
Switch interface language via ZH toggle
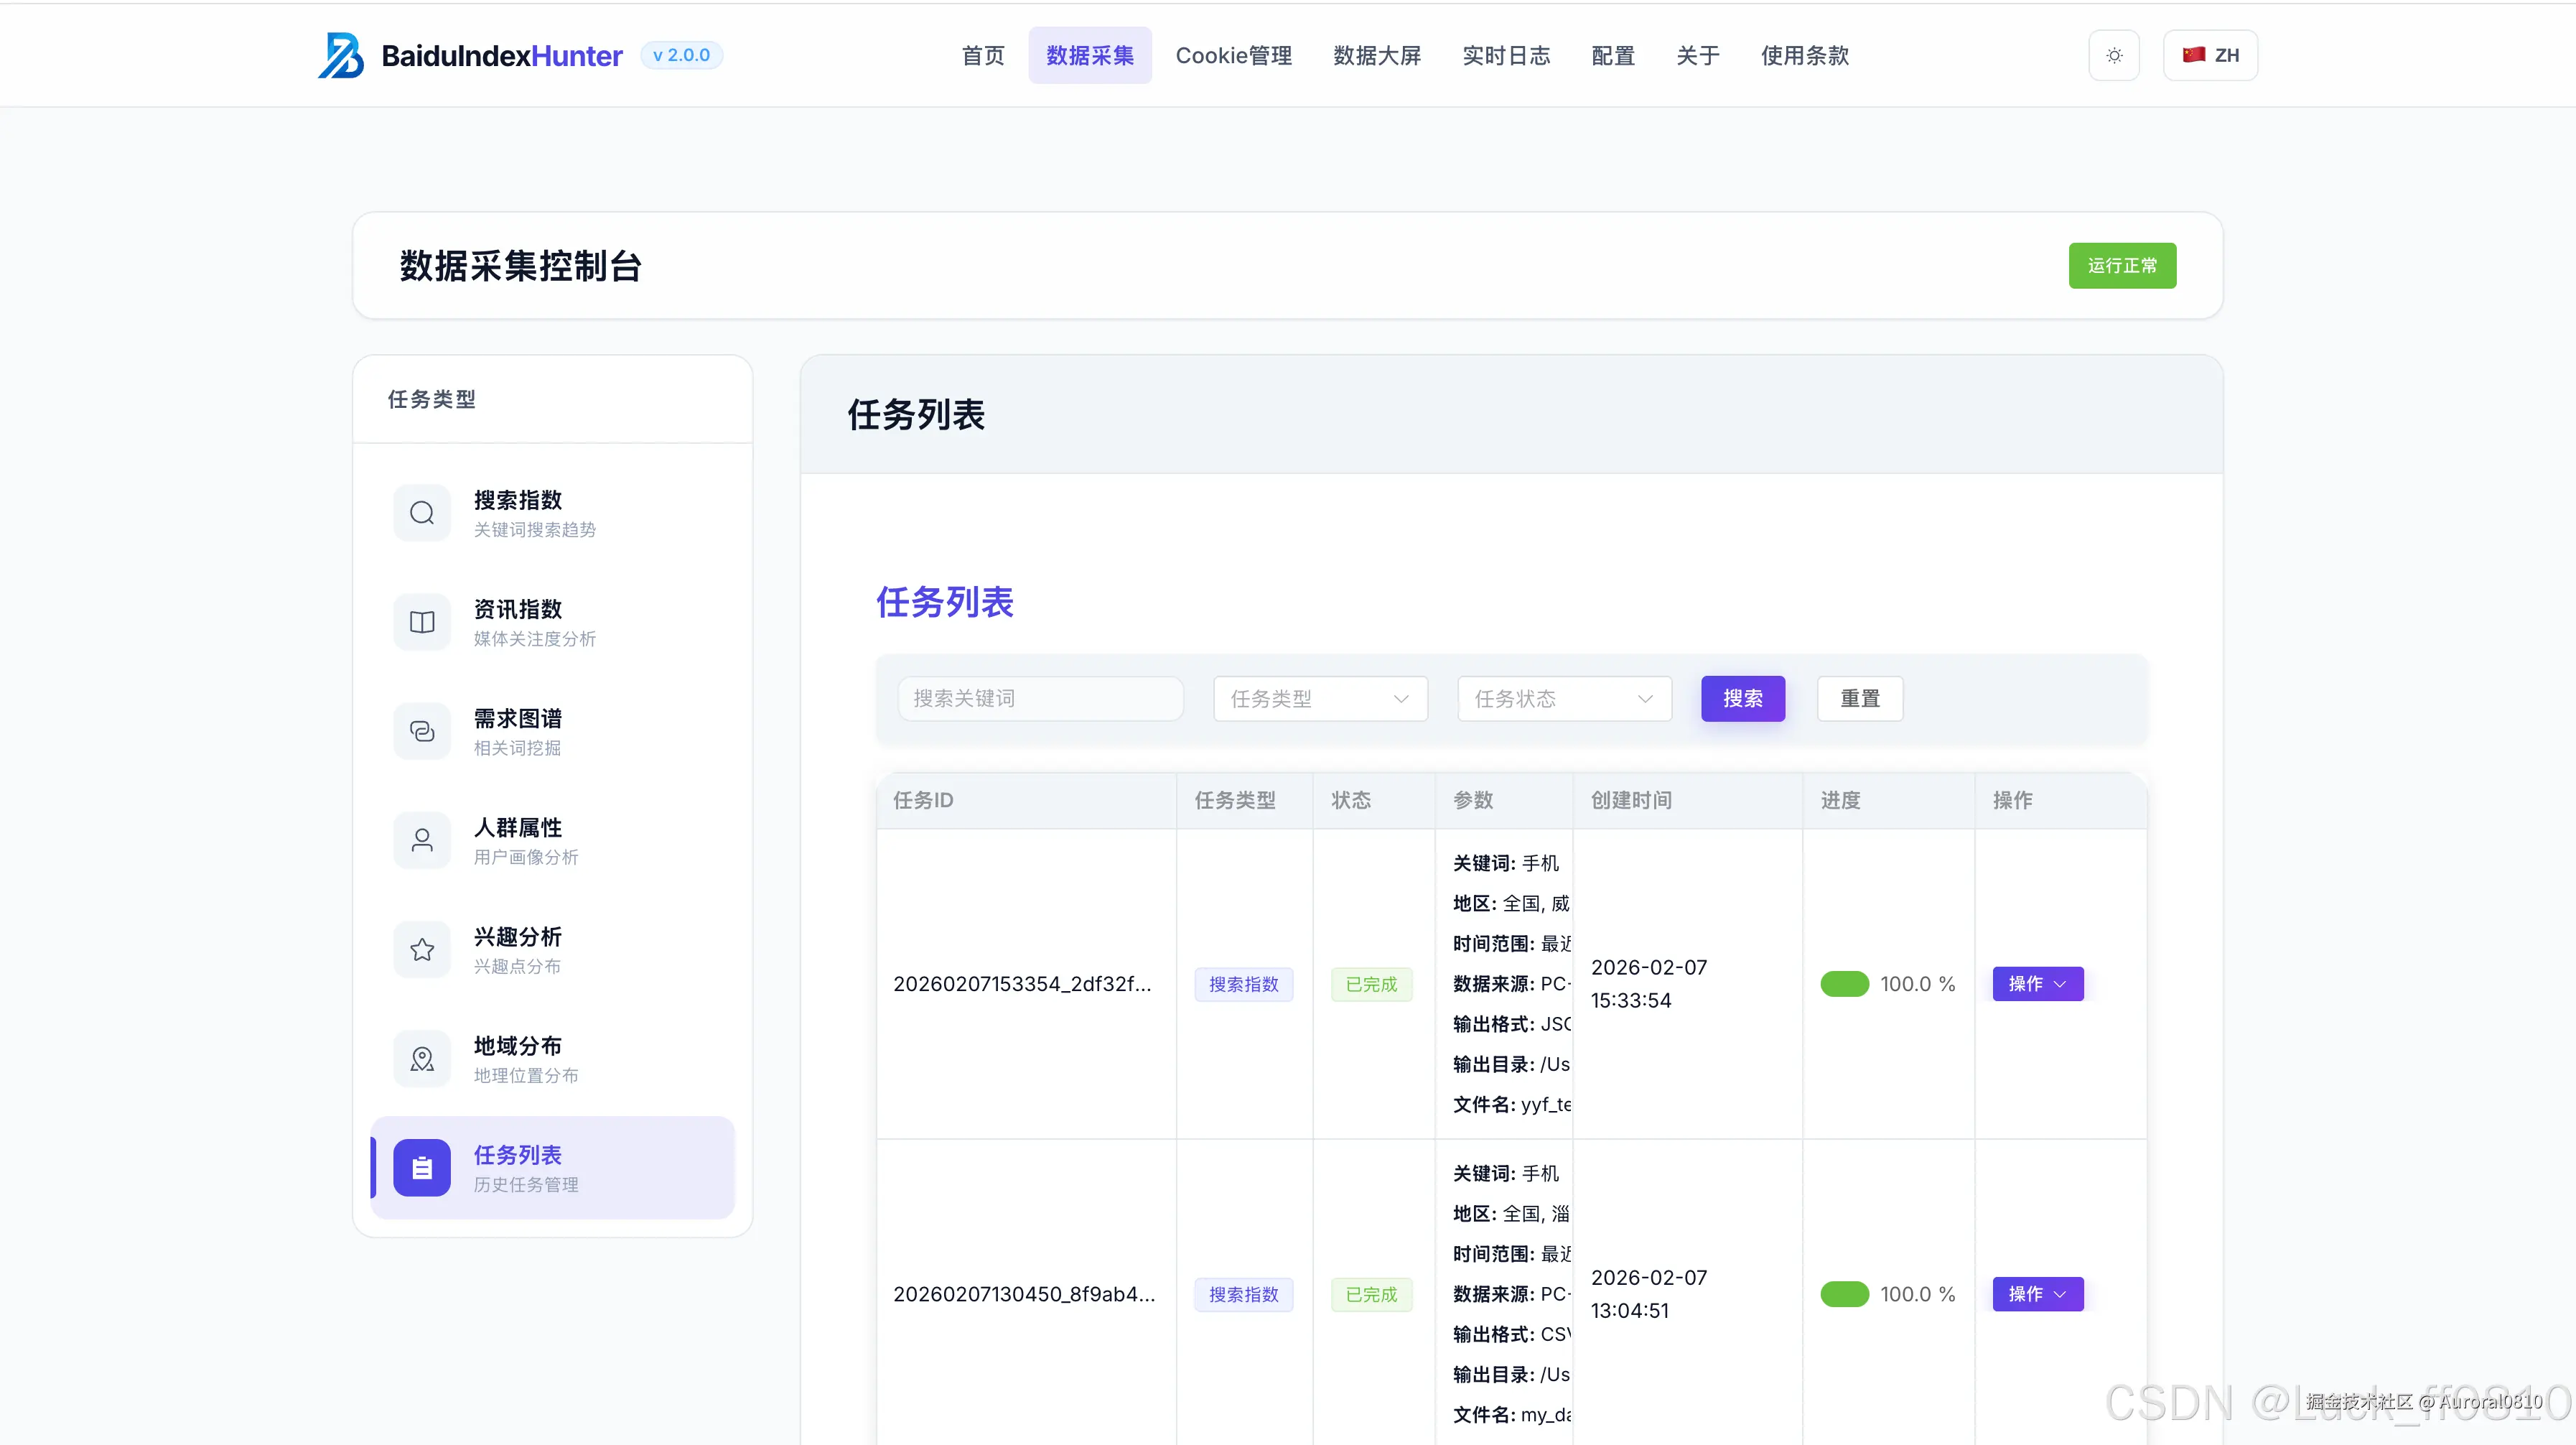coord(2210,55)
